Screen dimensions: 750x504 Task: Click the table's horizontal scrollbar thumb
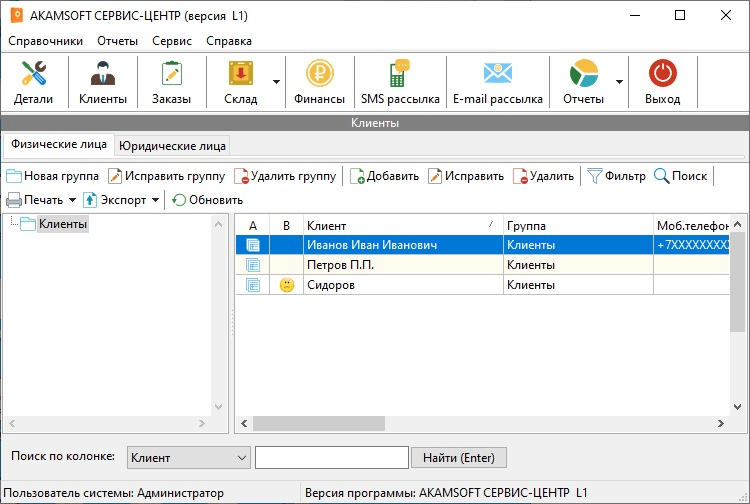pos(319,423)
